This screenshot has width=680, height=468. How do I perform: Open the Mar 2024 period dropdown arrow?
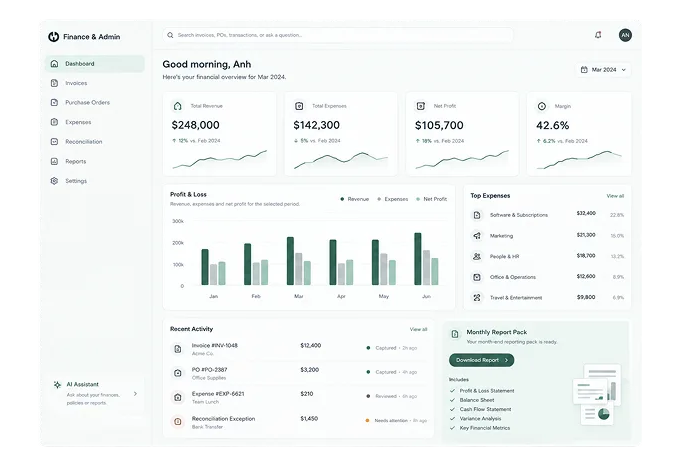(624, 70)
